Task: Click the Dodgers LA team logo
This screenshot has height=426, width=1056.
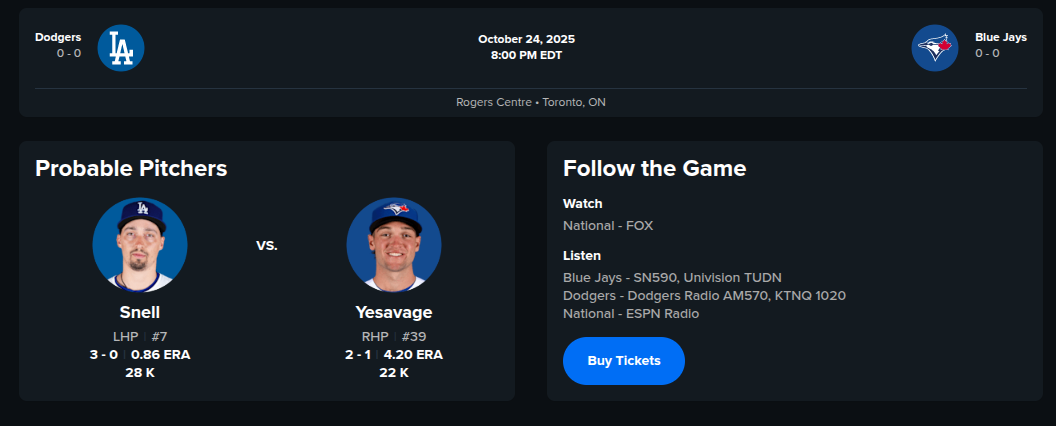Action: [x=121, y=48]
